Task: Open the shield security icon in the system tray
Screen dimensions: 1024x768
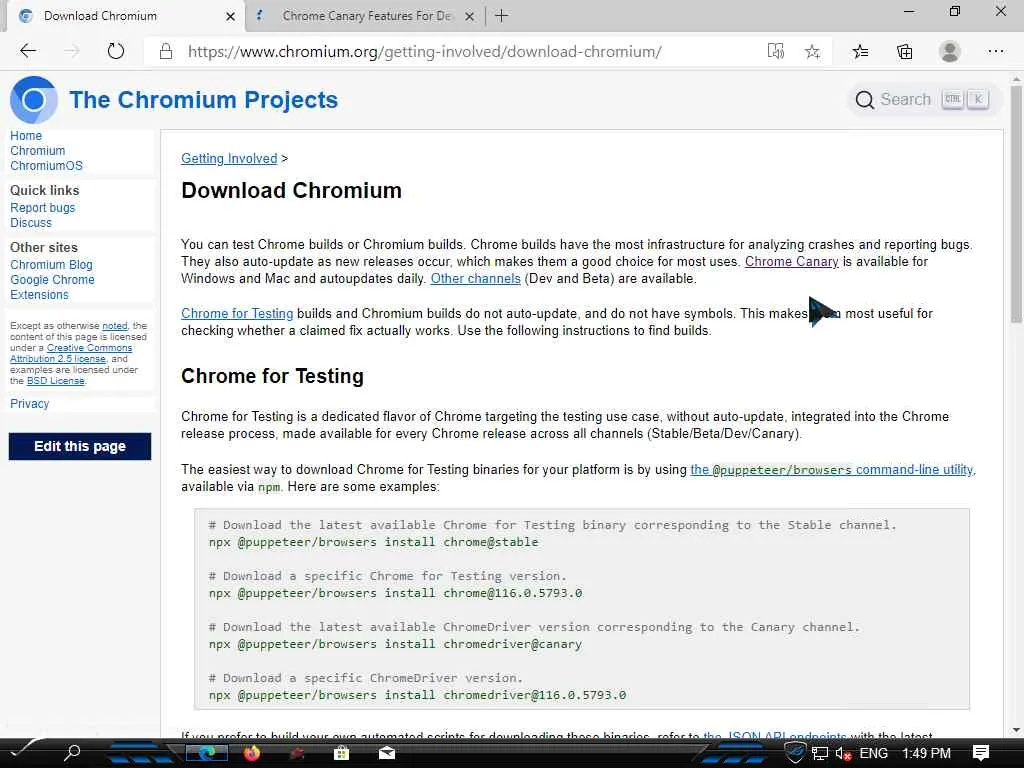Action: (795, 753)
